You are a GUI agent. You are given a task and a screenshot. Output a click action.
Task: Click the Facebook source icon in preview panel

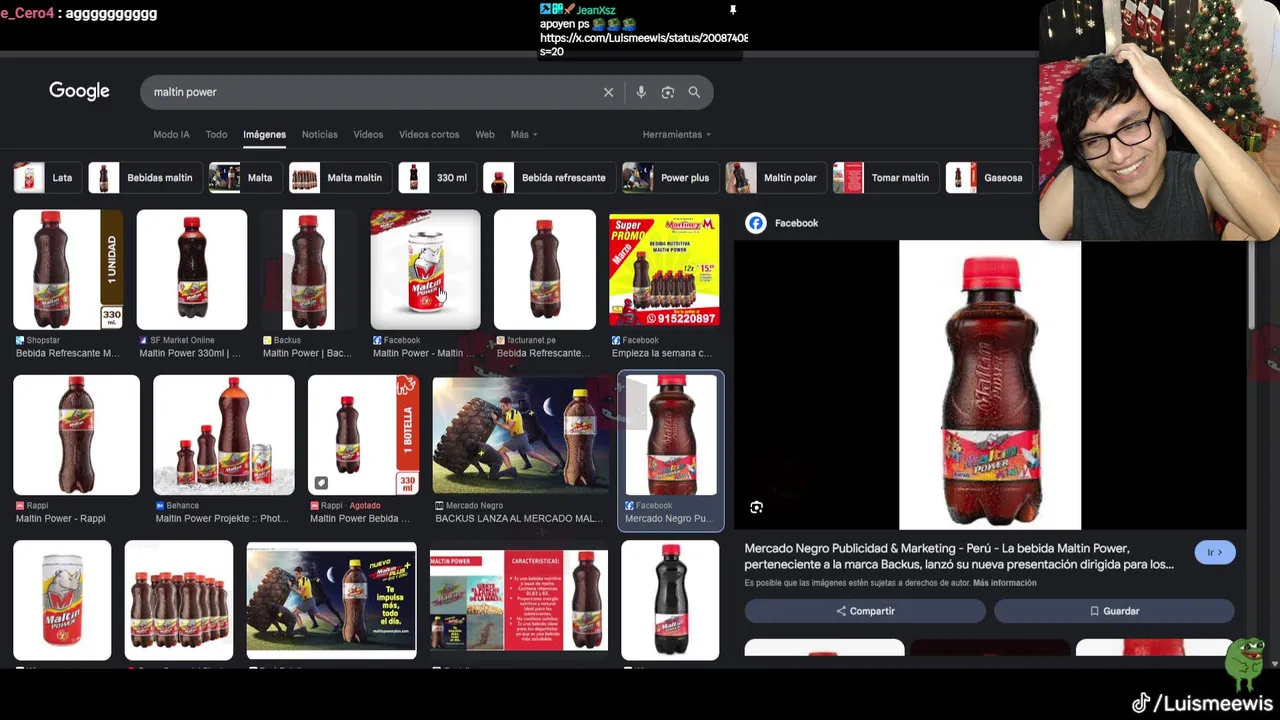tap(756, 223)
